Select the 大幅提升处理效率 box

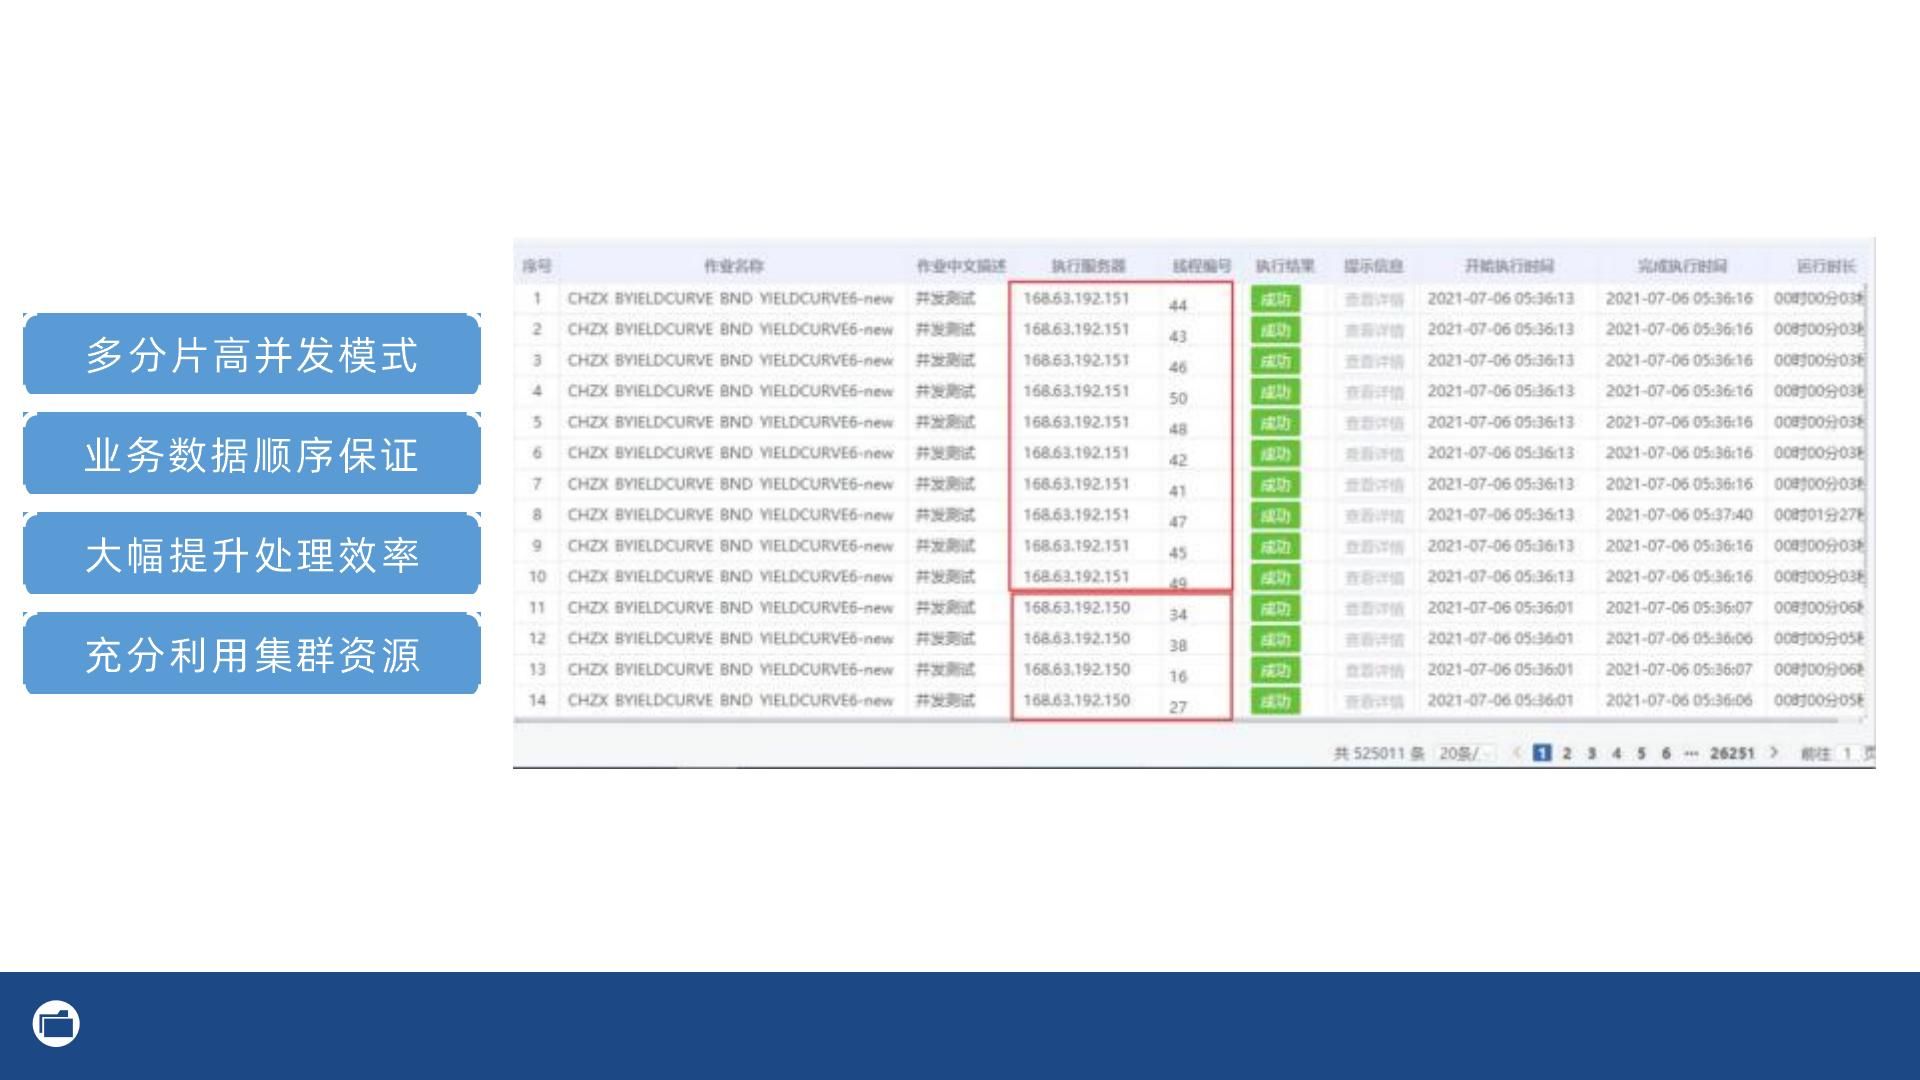click(x=252, y=554)
